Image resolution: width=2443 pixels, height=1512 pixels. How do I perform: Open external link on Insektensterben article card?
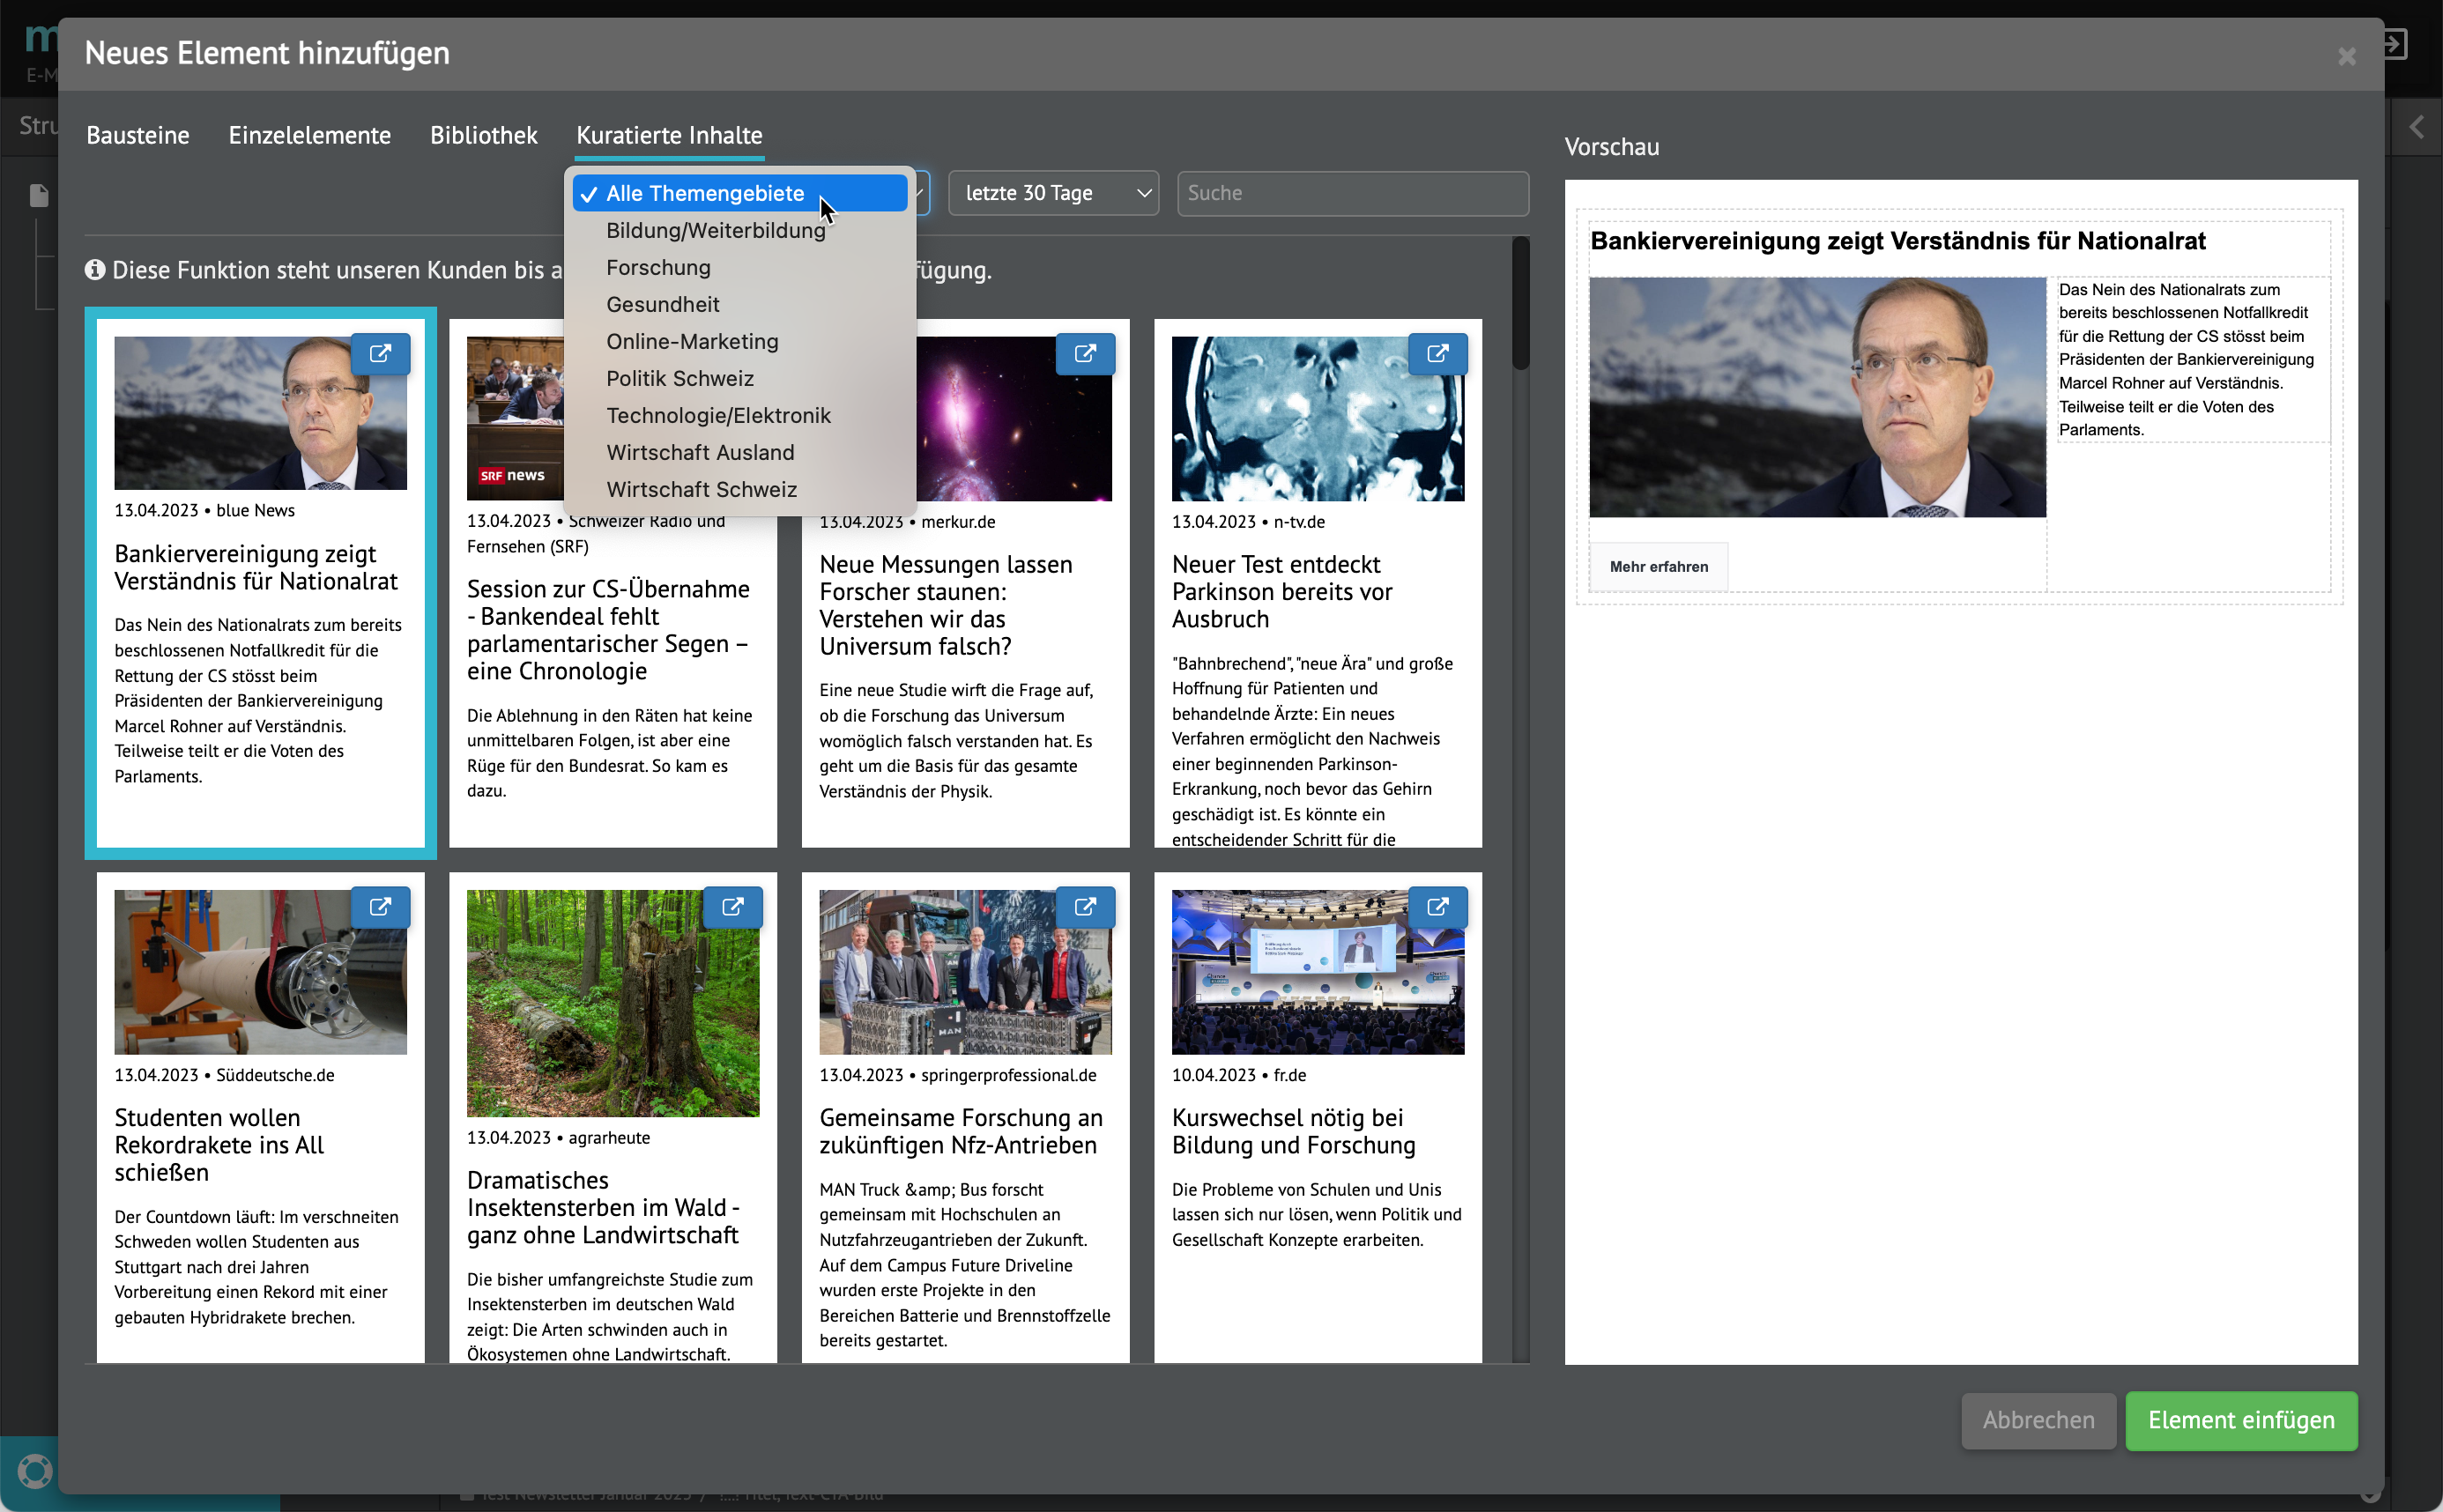coord(733,907)
